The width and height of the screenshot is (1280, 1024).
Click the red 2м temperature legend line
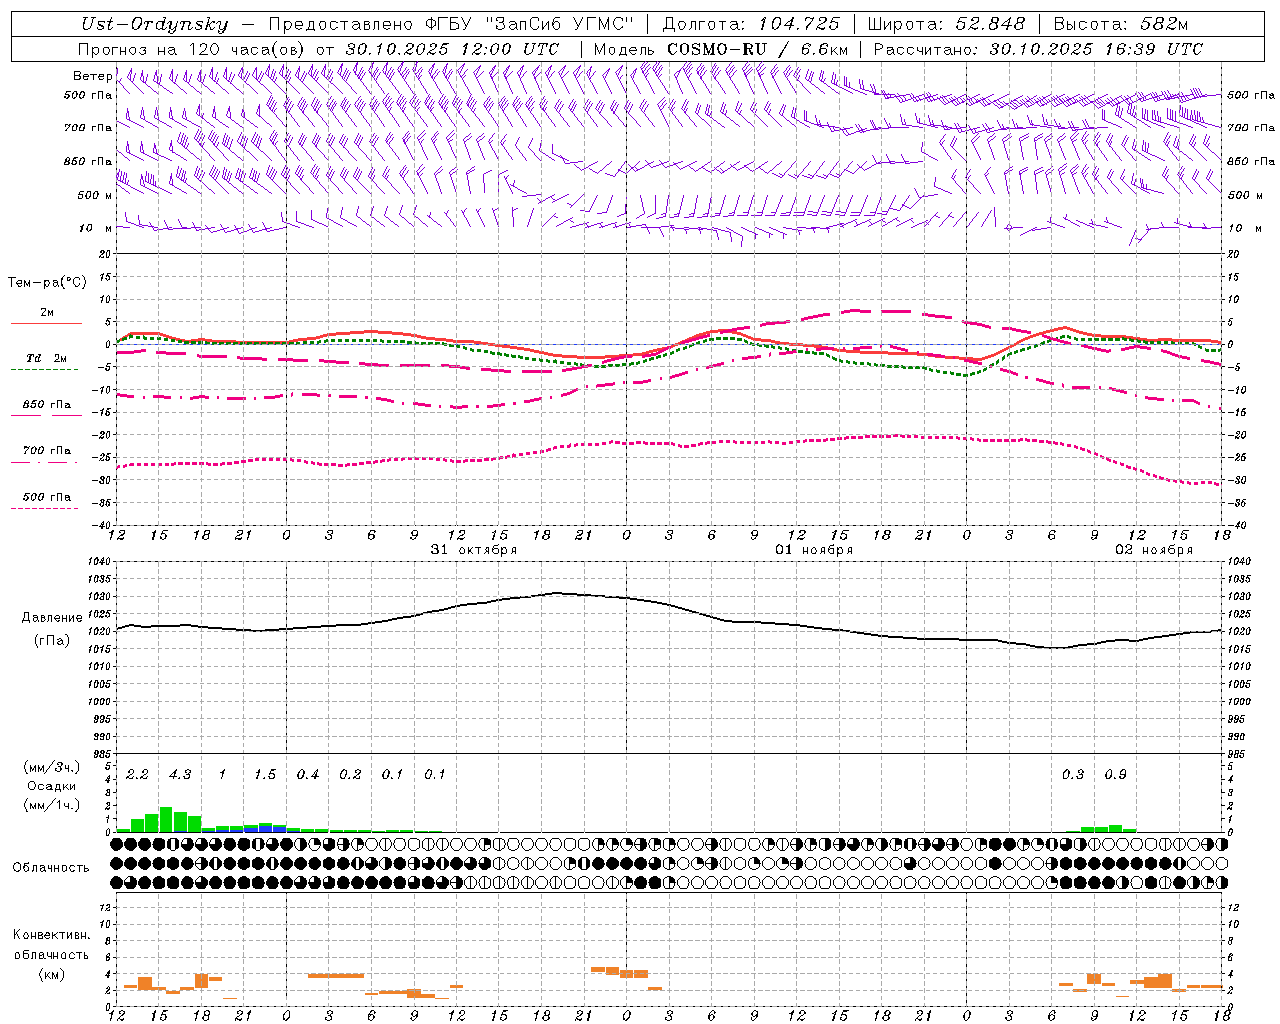pyautogui.click(x=47, y=323)
